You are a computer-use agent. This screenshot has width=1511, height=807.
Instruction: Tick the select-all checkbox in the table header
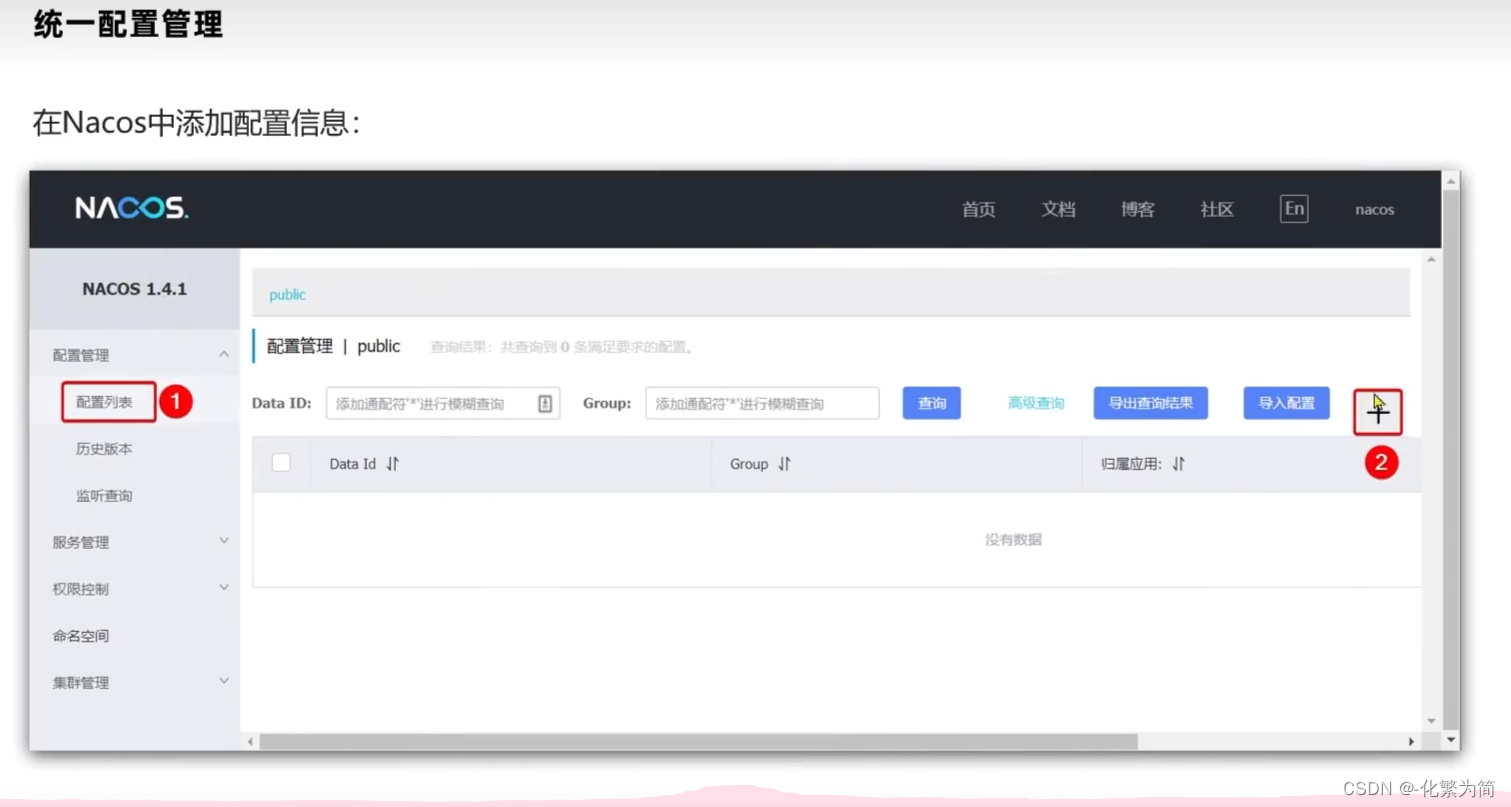282,462
